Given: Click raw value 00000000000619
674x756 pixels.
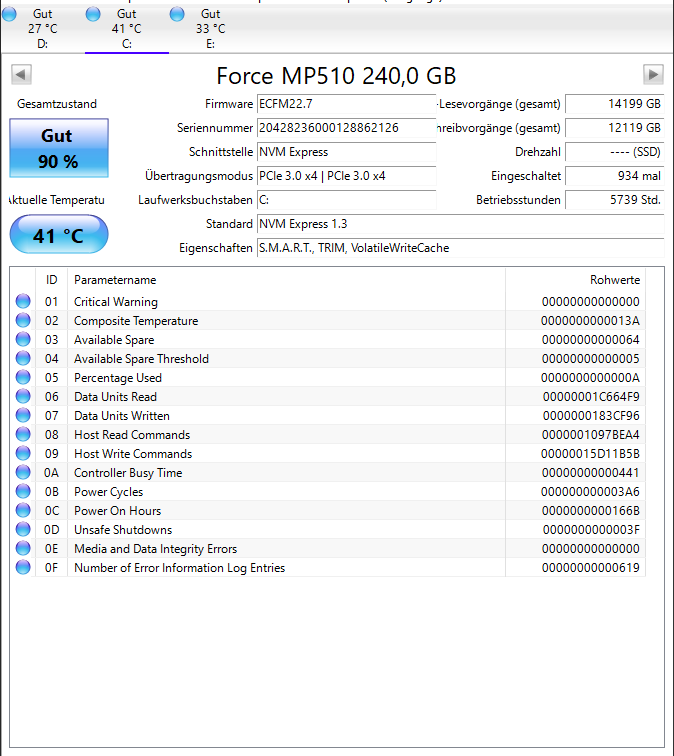Looking at the screenshot, I should [x=591, y=568].
